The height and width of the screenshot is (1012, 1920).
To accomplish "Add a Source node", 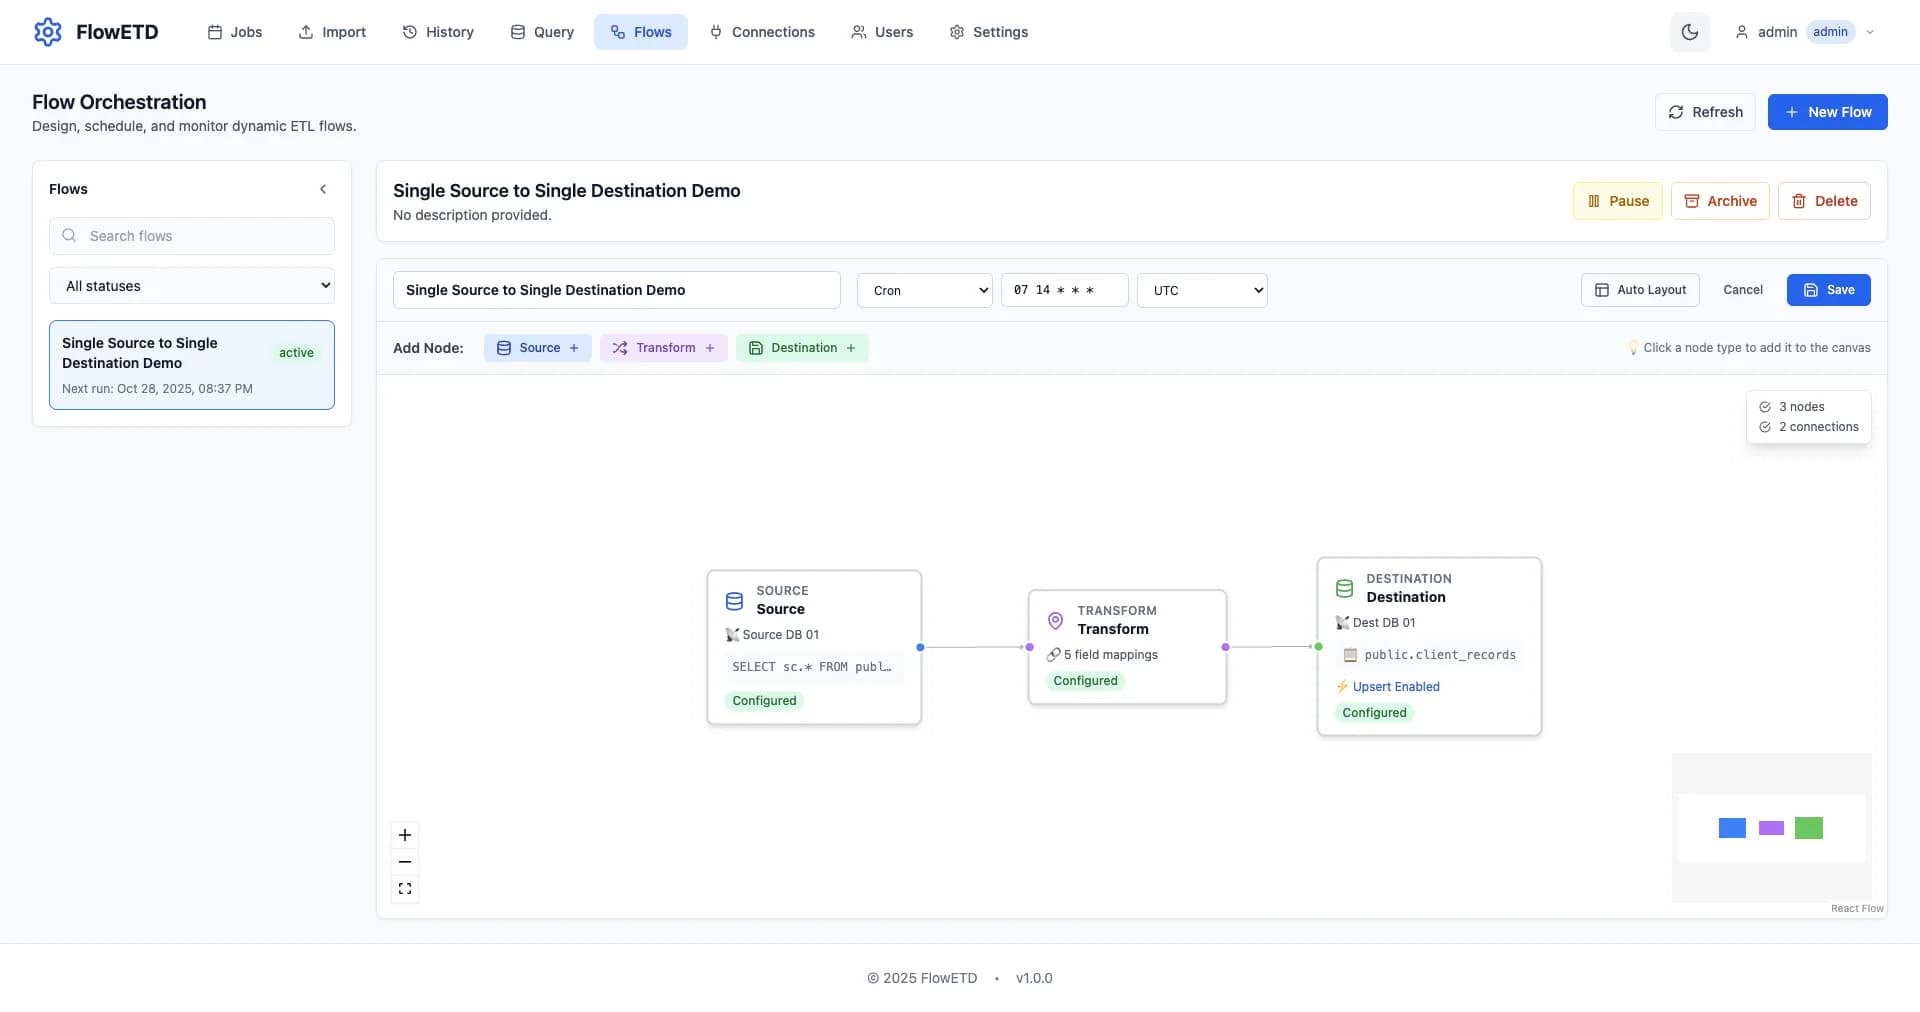I will point(538,348).
